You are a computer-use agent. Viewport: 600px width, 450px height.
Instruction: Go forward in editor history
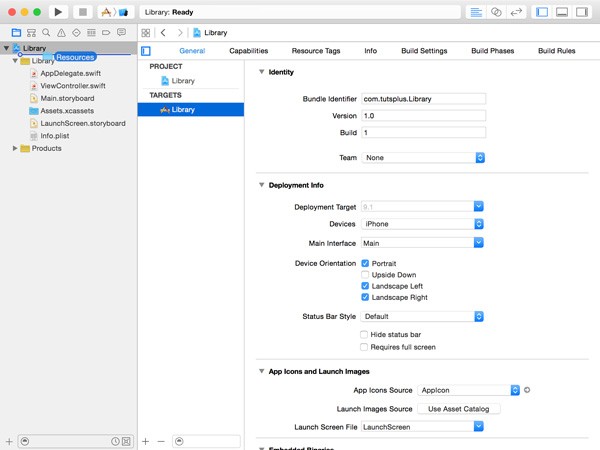[180, 33]
